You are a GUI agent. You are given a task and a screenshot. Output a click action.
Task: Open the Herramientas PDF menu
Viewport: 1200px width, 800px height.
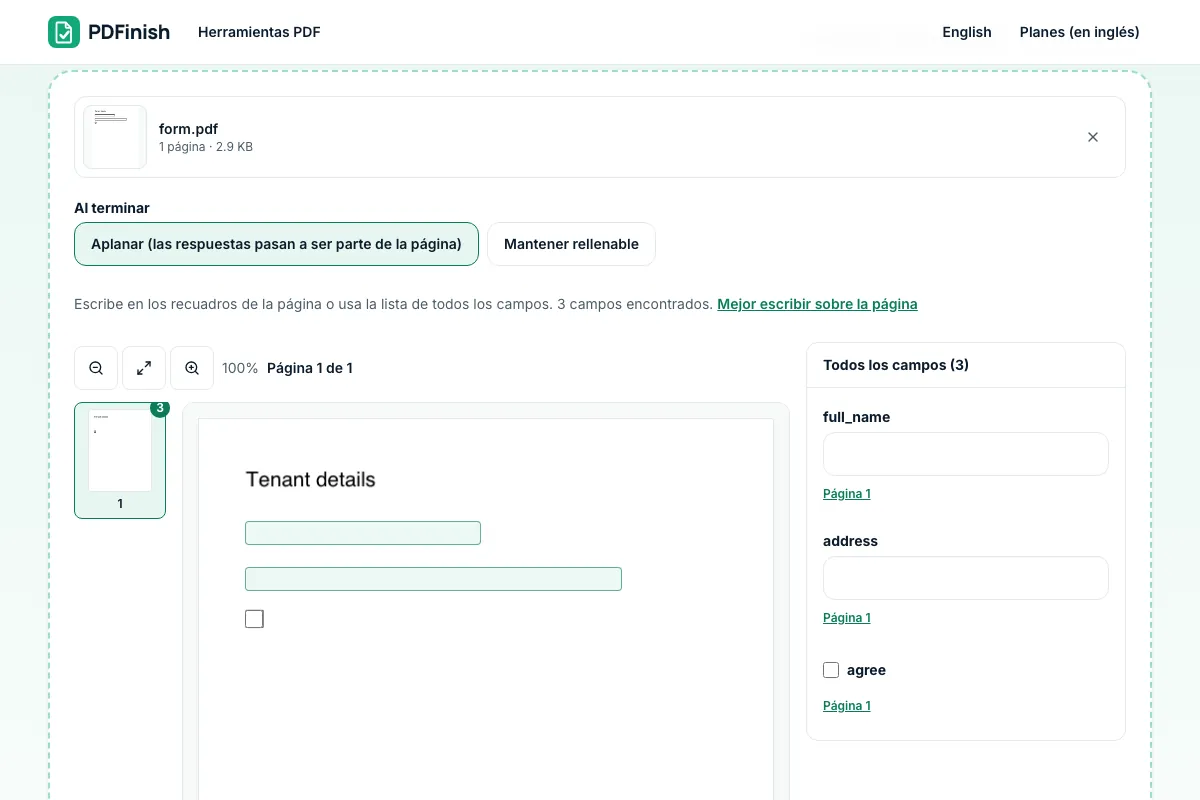pos(259,32)
